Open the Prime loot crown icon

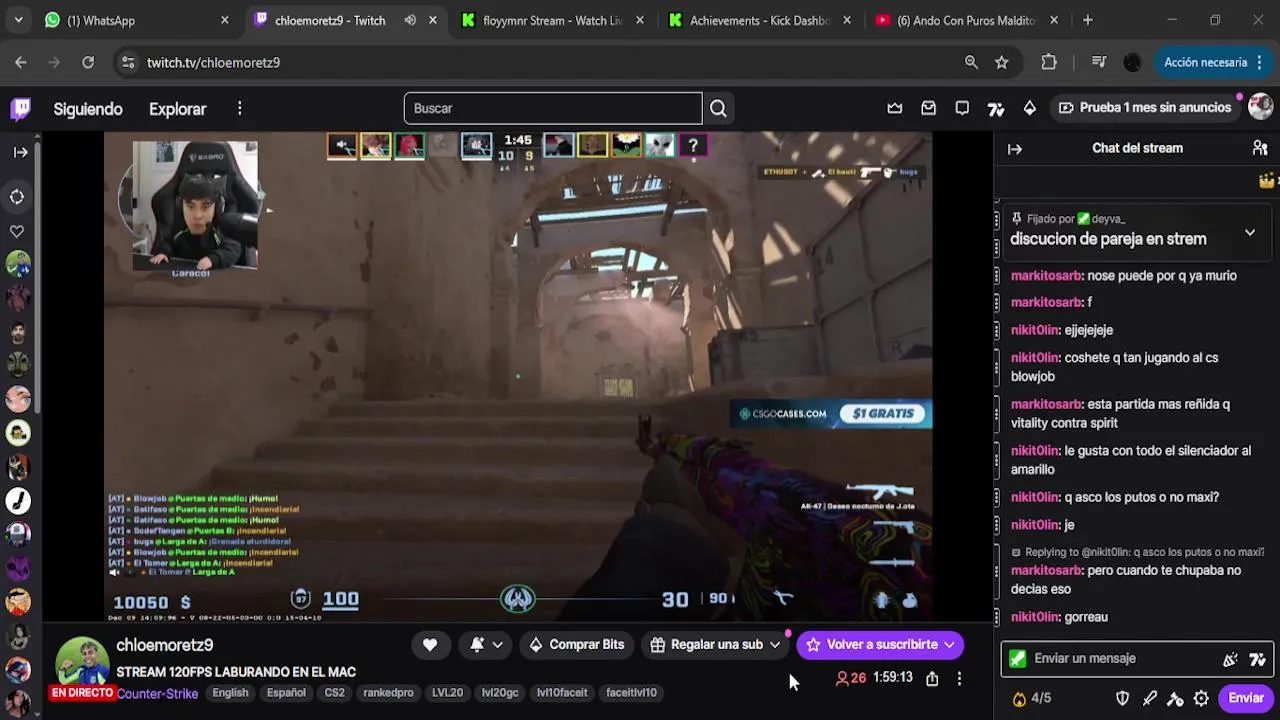click(x=895, y=108)
